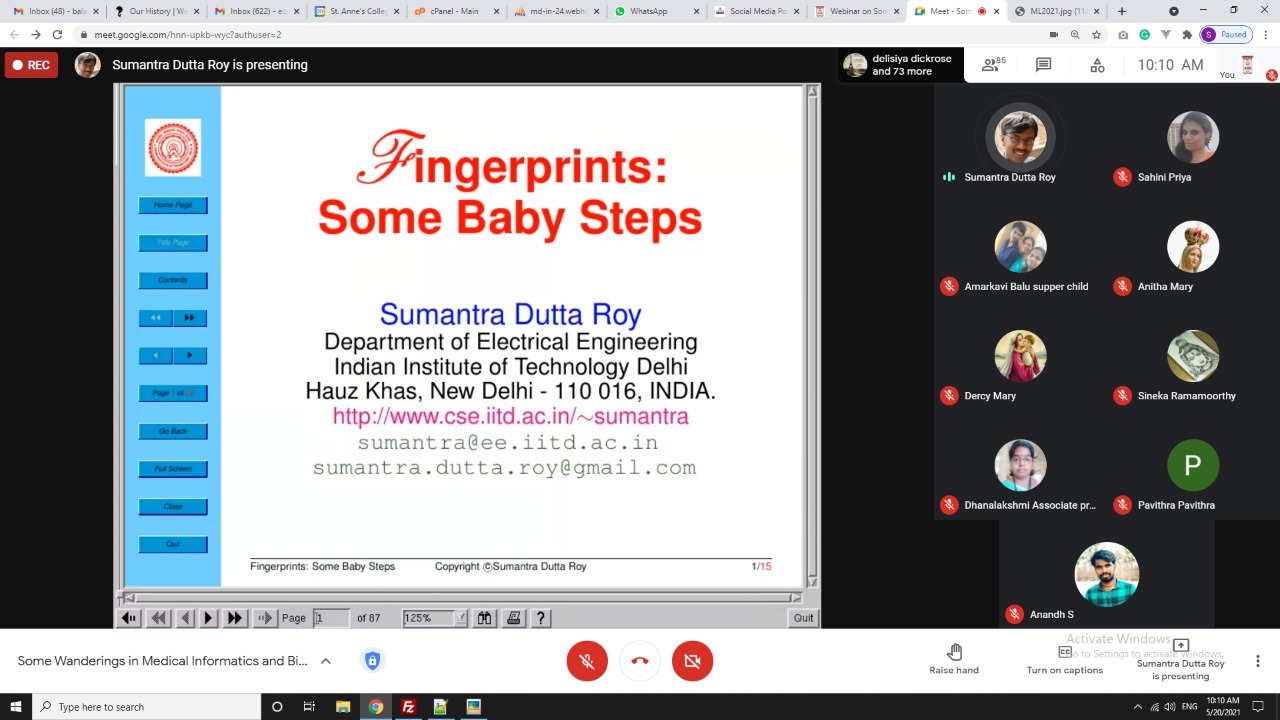Click the cse.iitd.ac.in/~sumantra link on the slide
1280x720 pixels.
510,417
